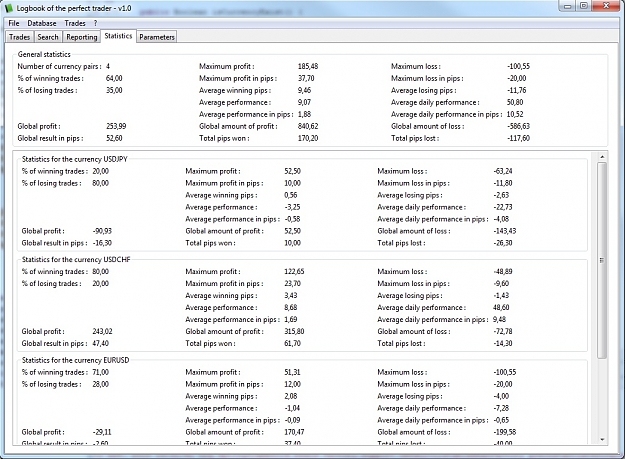This screenshot has height=459, width=625.
Task: Close the Logbook window
Action: [606, 6]
